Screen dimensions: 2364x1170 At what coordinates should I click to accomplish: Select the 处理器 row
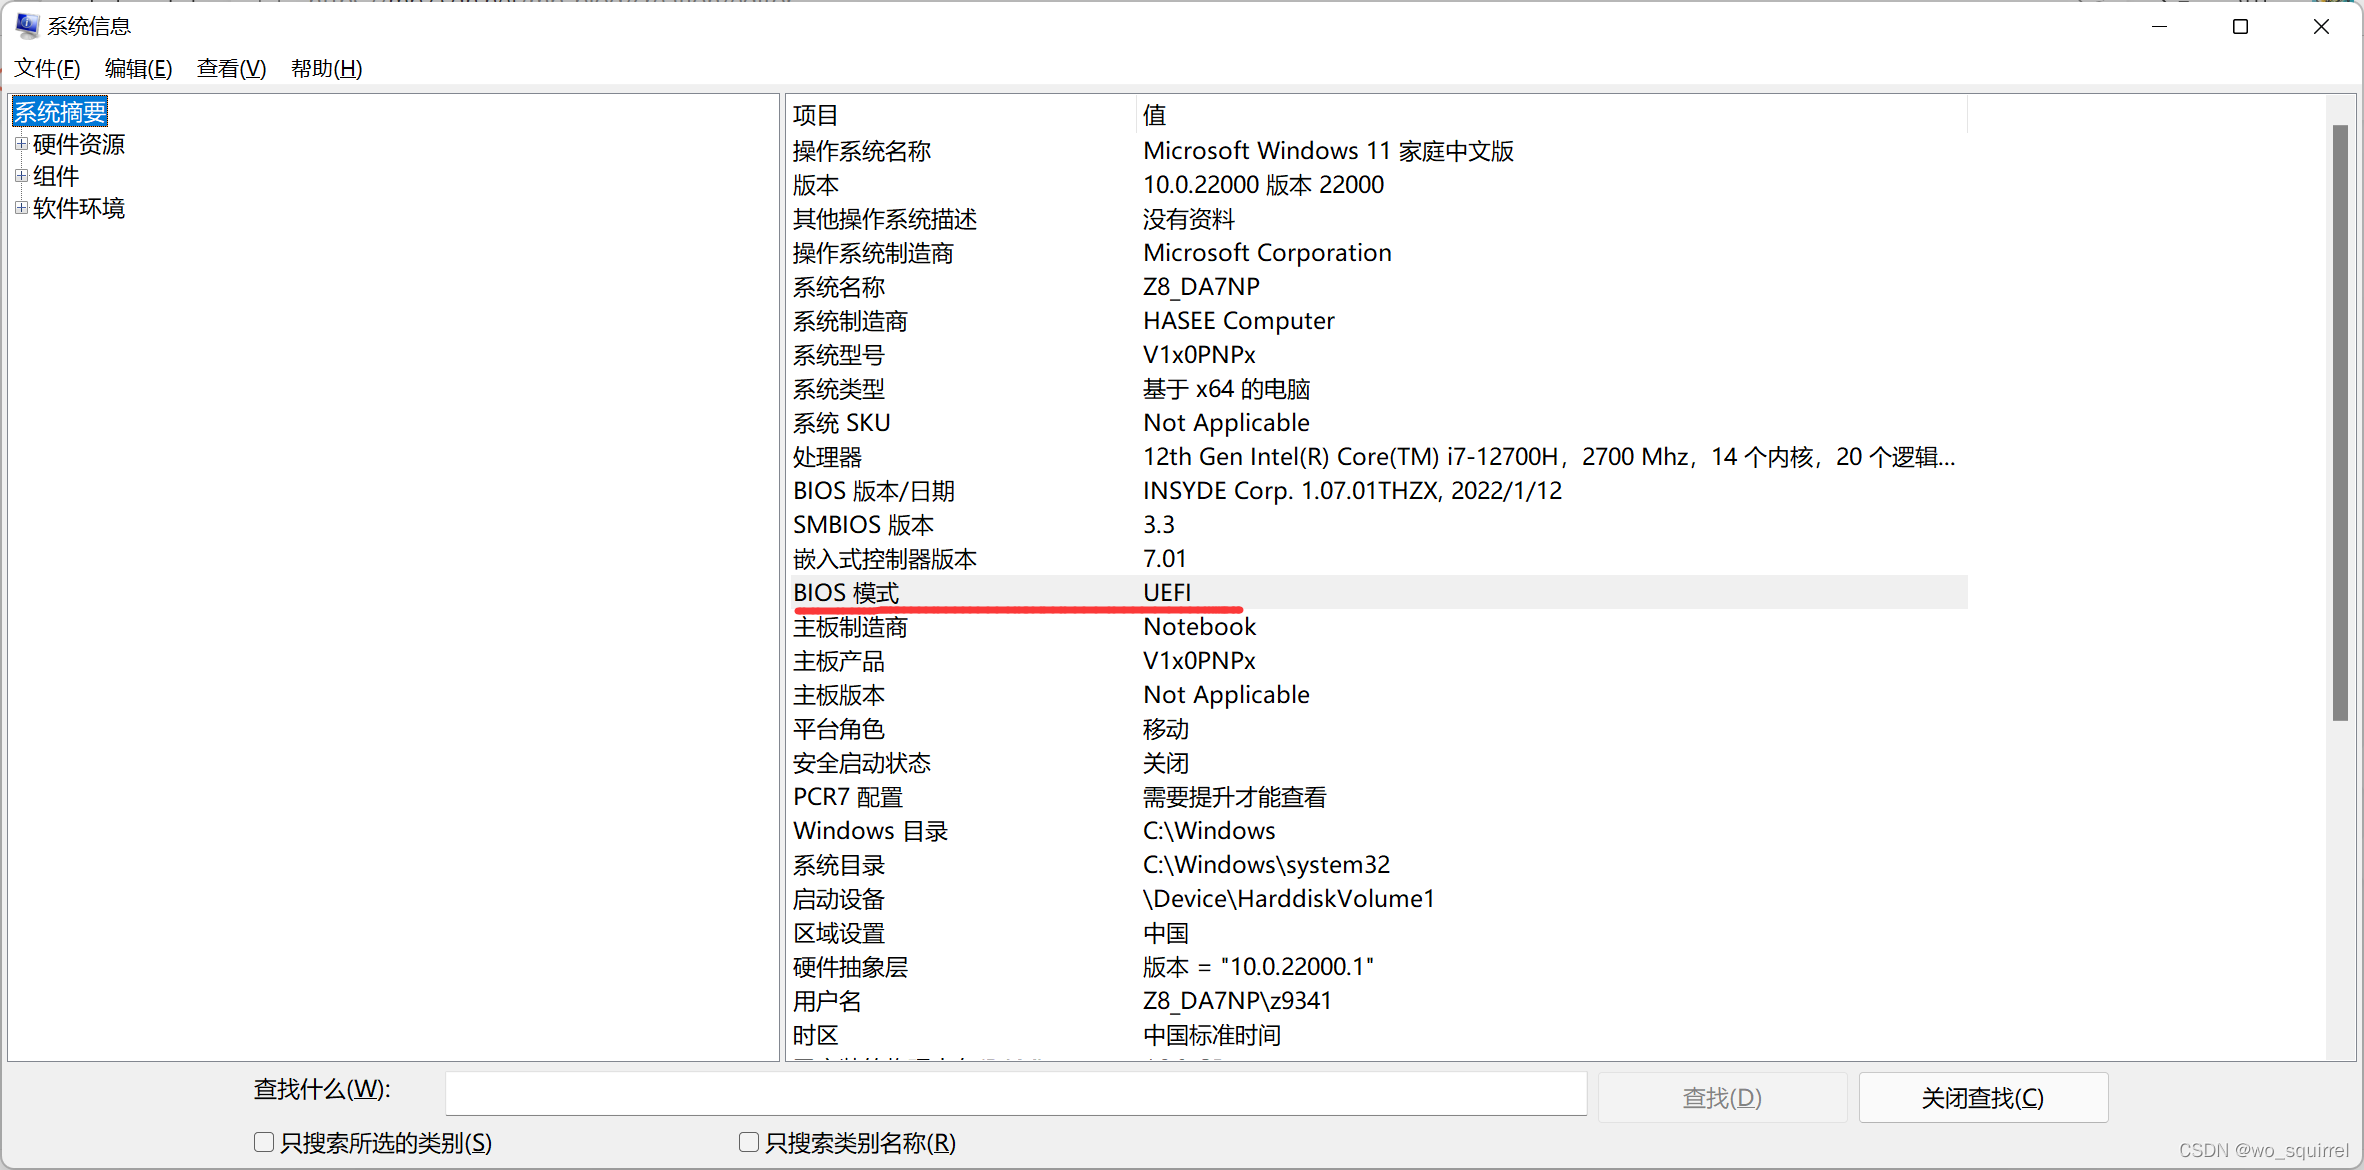click(x=828, y=457)
